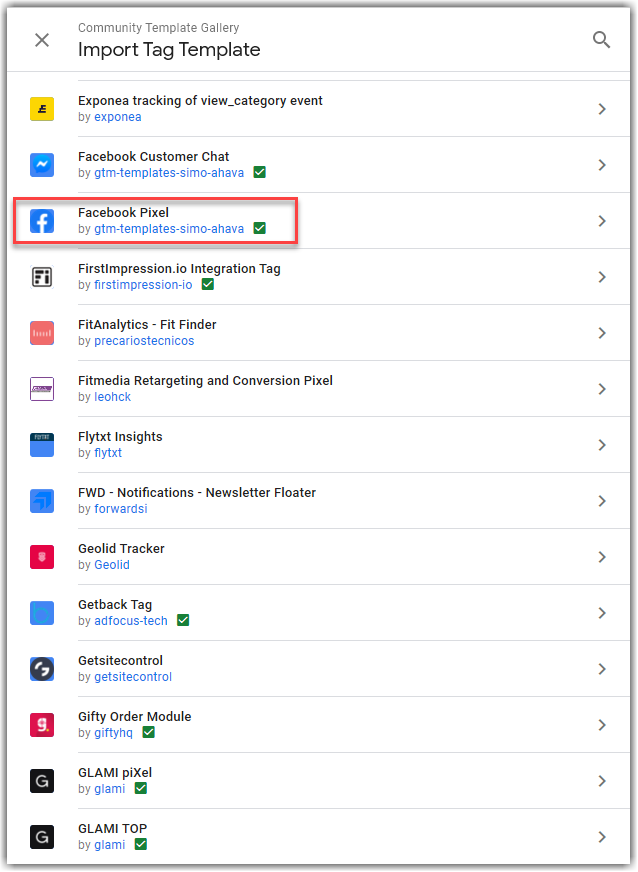Click the Facebook Pixel logo icon

(x=42, y=221)
